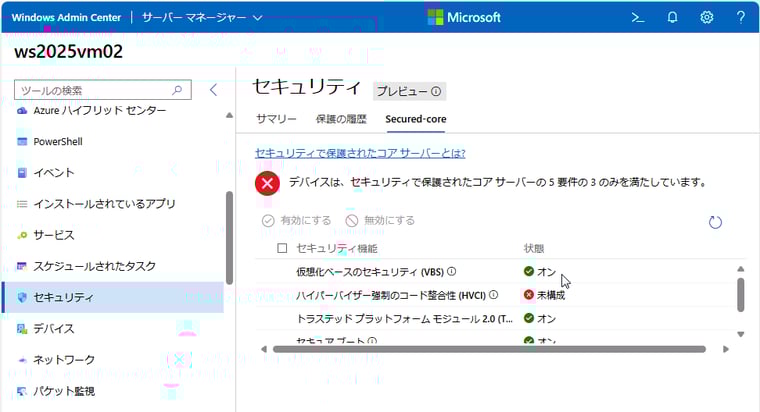Sort by セキュリティ機能 column
760x412 pixels.
tap(337, 249)
